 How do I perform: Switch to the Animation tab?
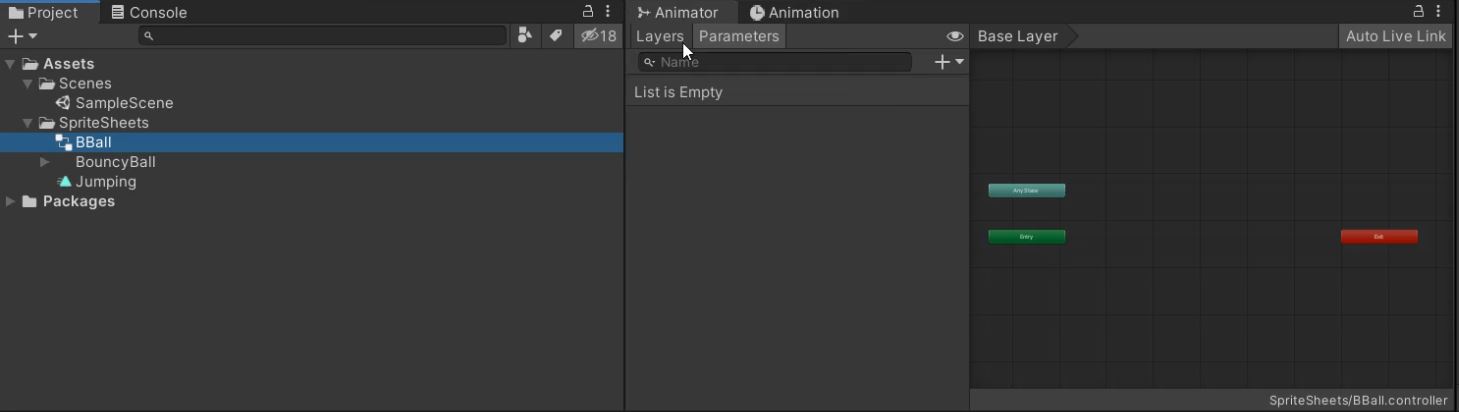point(794,13)
